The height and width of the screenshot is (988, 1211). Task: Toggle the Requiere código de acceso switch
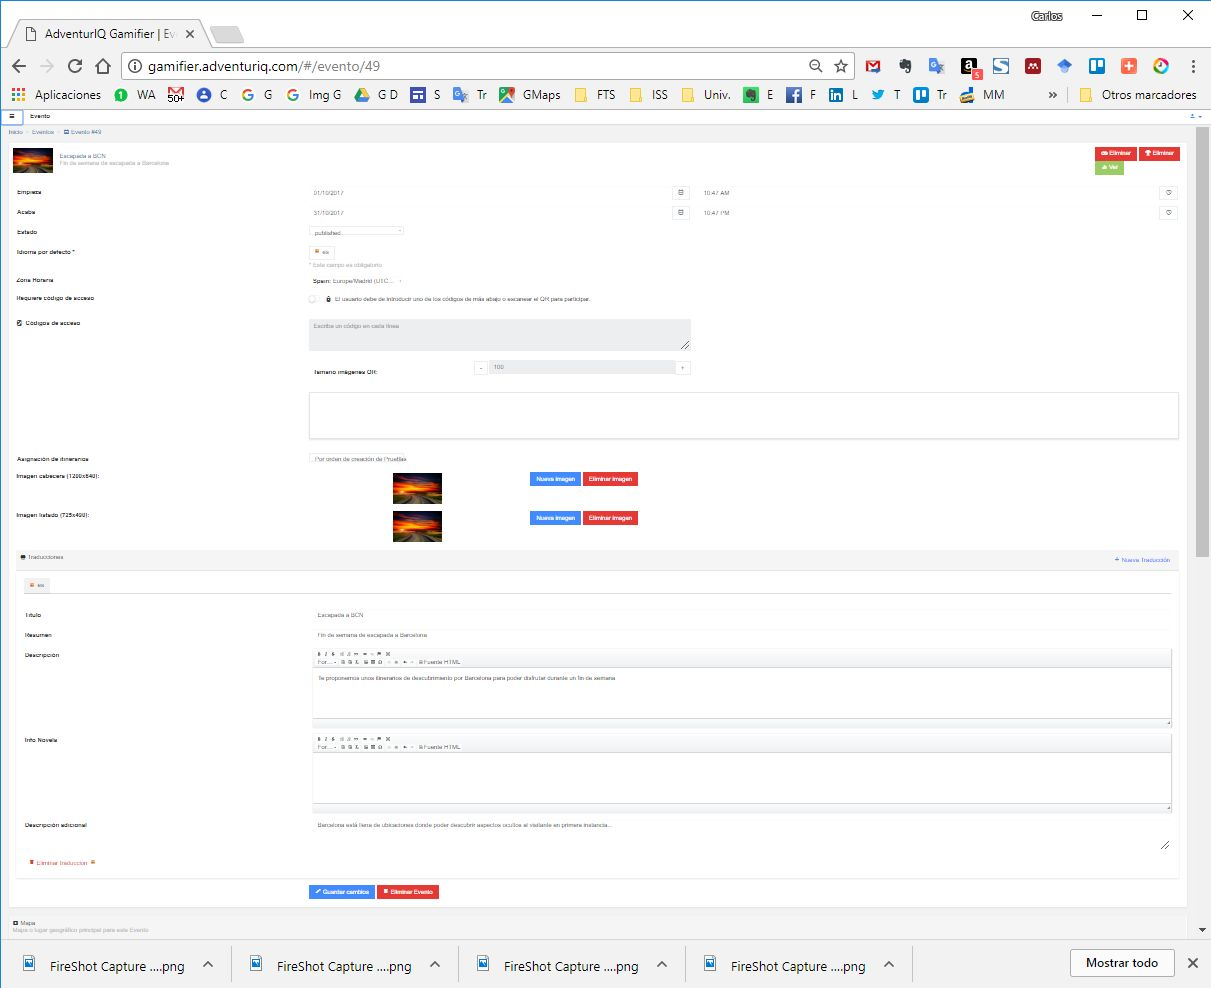(313, 299)
